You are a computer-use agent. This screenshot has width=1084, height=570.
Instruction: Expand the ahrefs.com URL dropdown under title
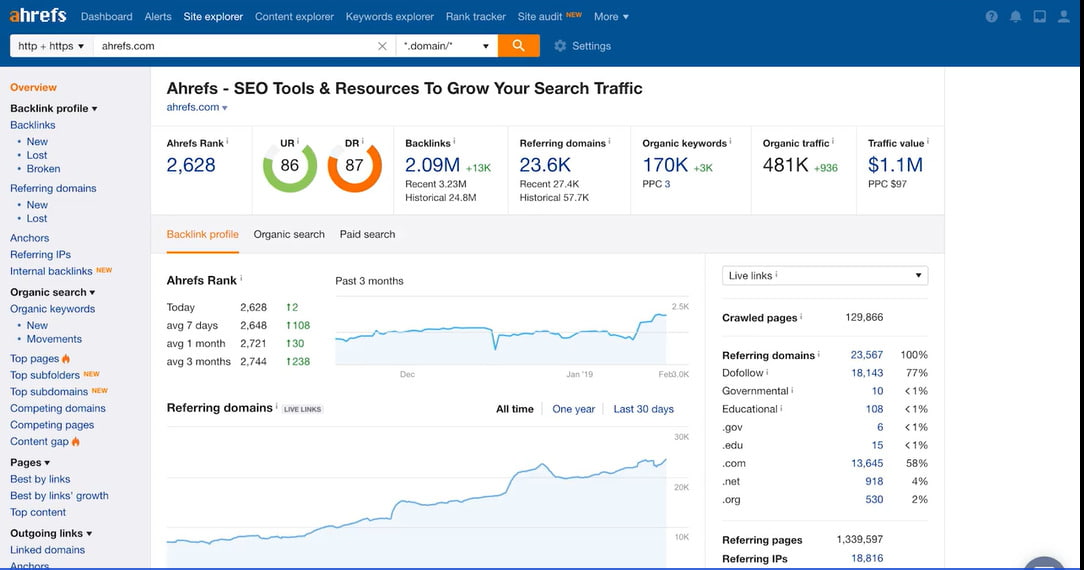(x=197, y=107)
